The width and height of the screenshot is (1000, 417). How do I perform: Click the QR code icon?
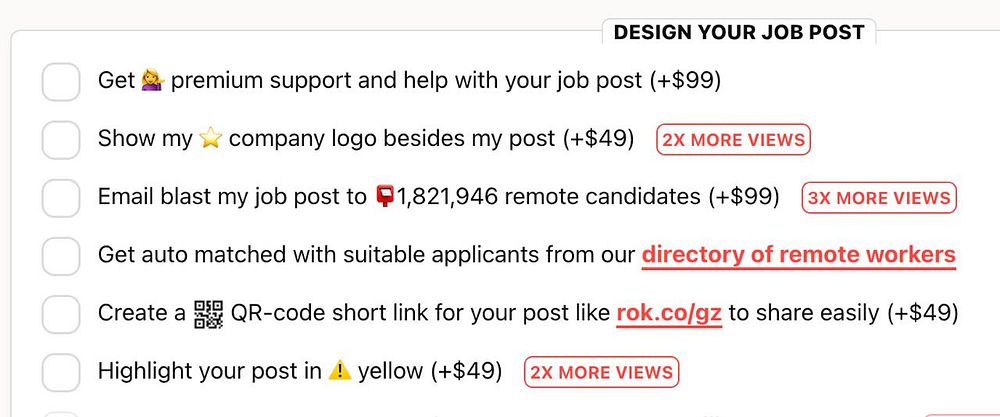click(x=208, y=314)
